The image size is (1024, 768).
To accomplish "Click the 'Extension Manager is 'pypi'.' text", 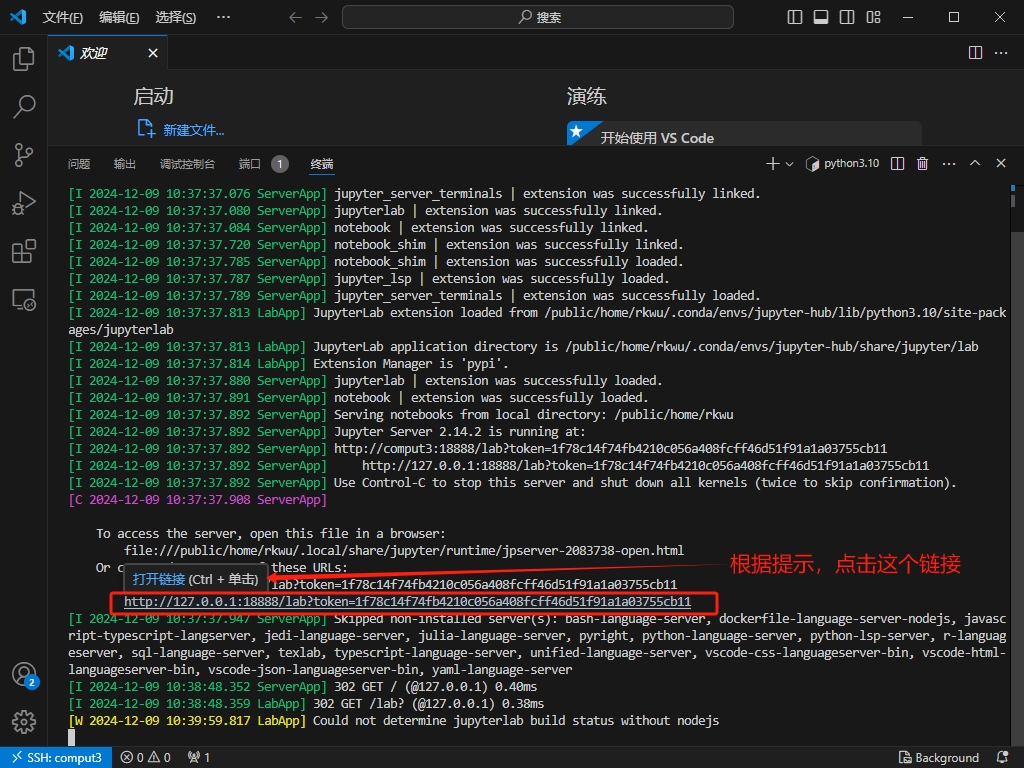I will 411,364.
